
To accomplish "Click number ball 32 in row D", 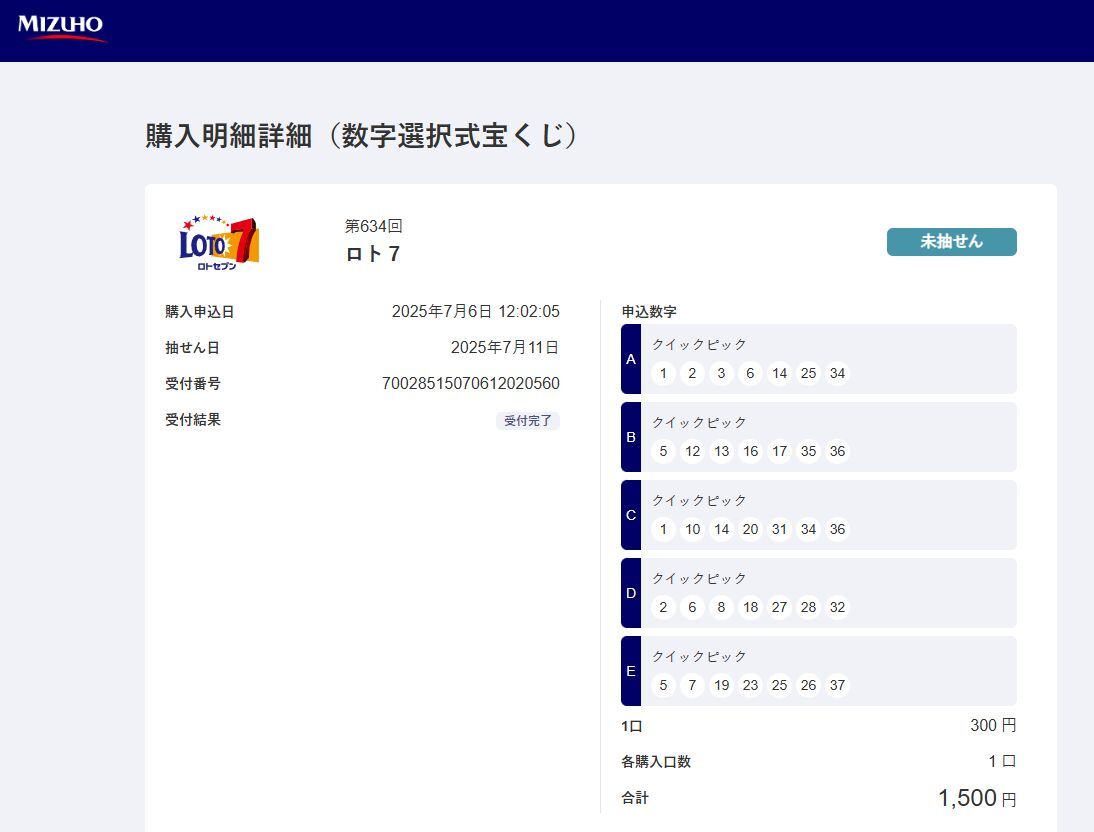I will pos(837,607).
